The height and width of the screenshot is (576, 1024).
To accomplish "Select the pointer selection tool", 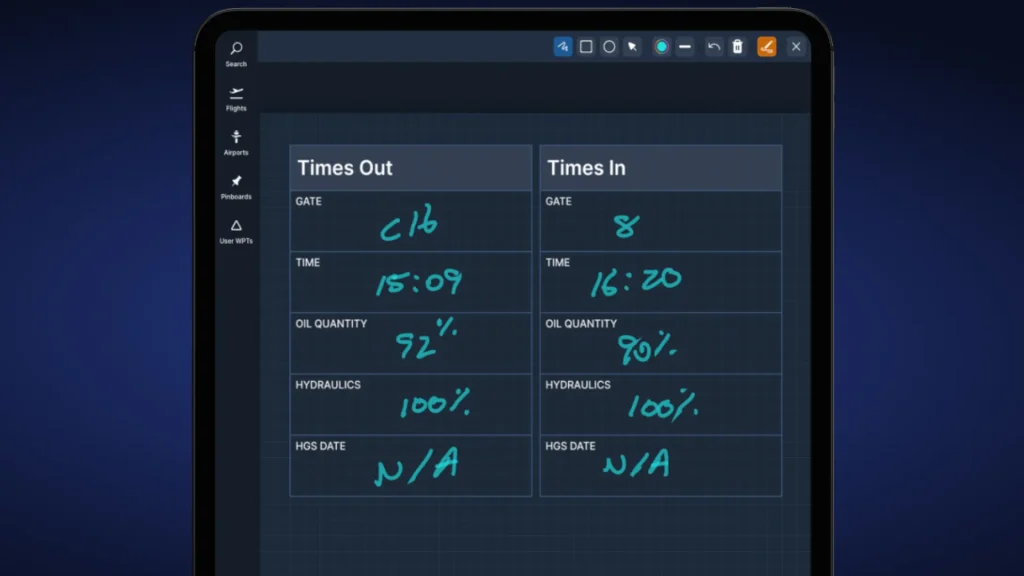I will click(632, 47).
